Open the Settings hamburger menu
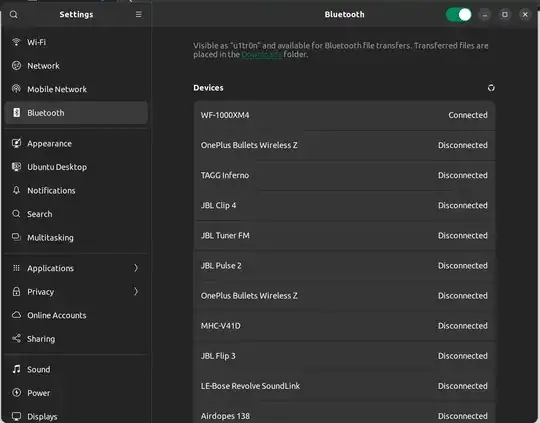 tap(138, 14)
